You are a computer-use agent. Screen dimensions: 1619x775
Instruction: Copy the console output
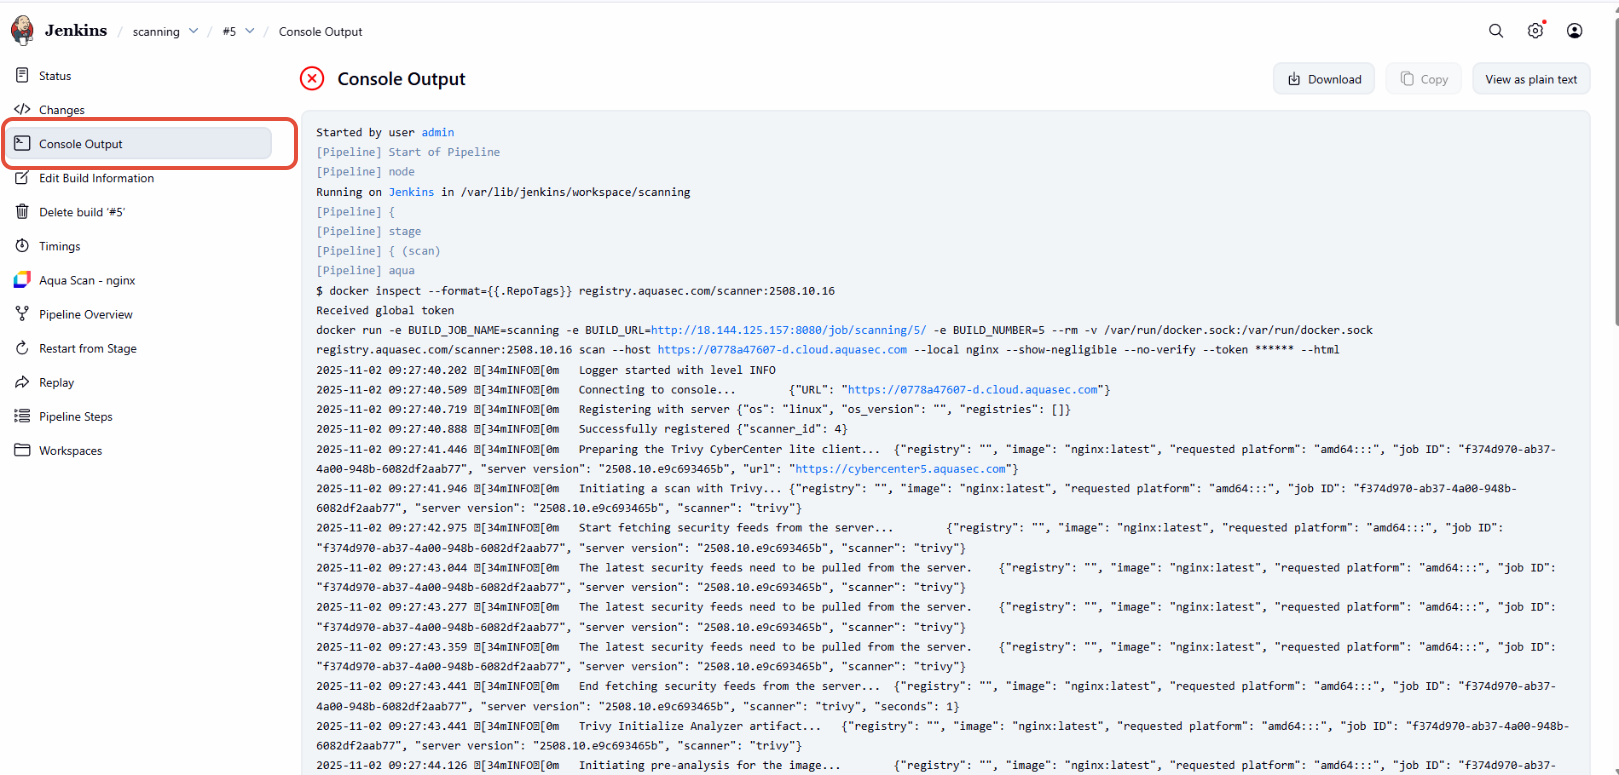1424,79
